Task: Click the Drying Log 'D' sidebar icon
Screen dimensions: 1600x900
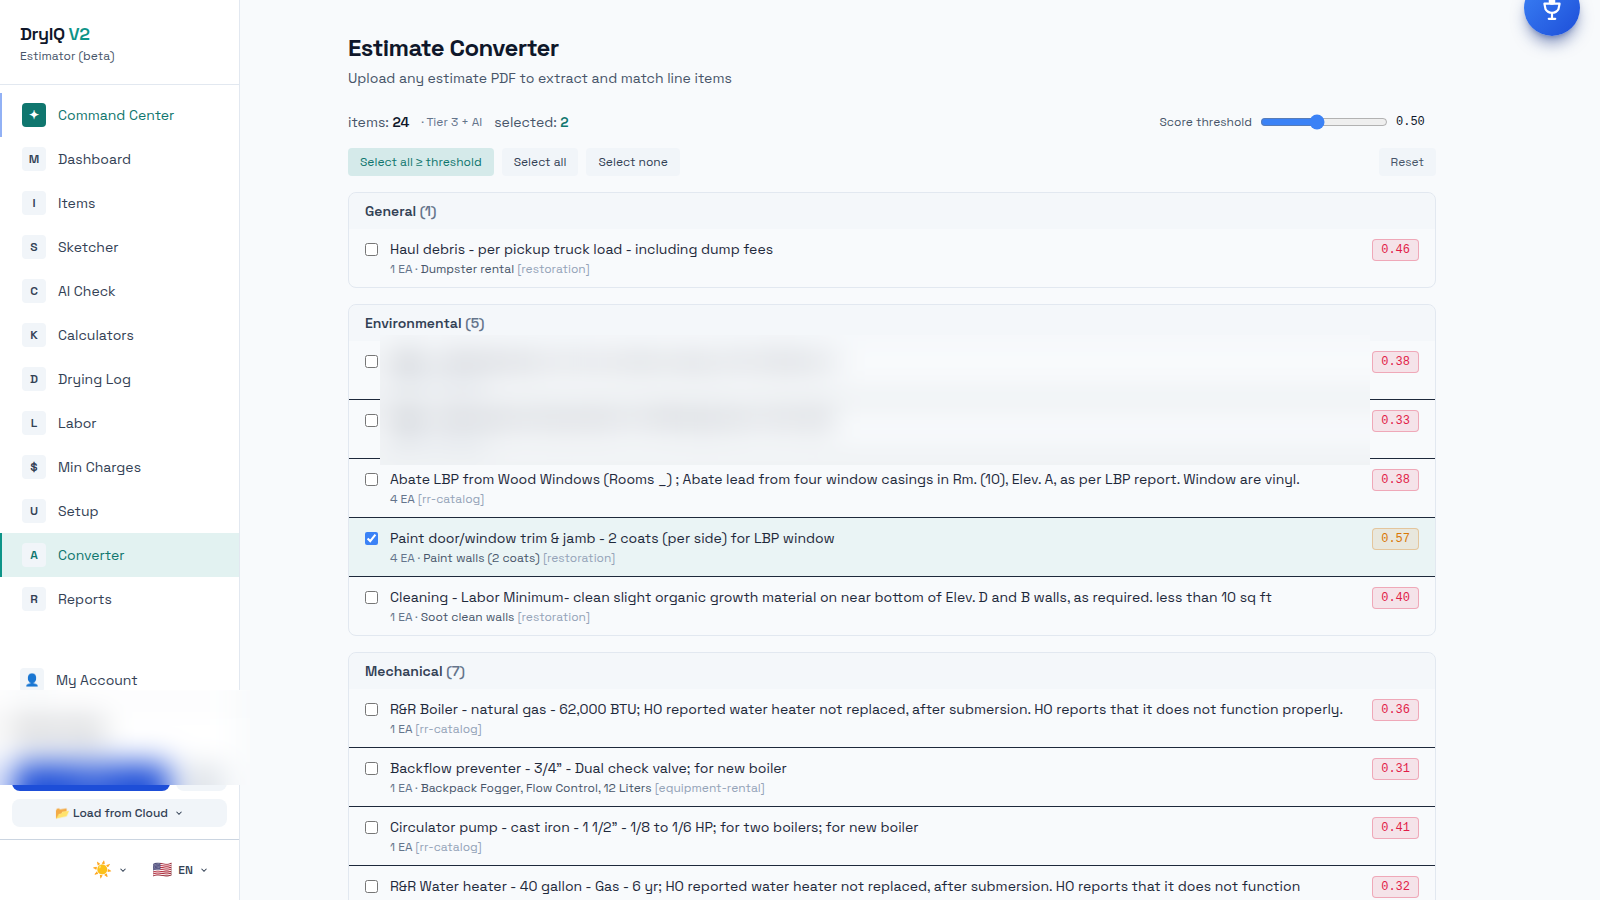Action: coord(34,379)
